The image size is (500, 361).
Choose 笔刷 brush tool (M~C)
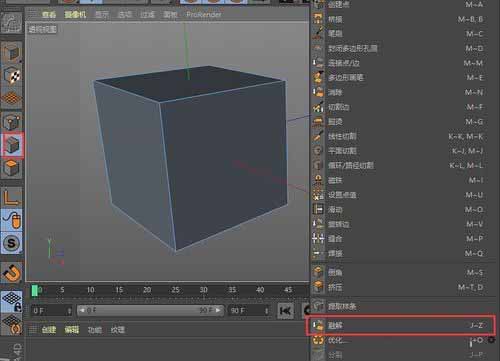click(x=404, y=34)
